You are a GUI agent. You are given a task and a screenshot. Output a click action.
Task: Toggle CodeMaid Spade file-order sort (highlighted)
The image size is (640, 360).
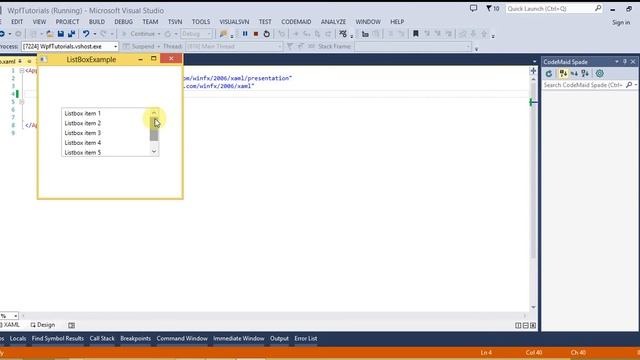pos(563,74)
